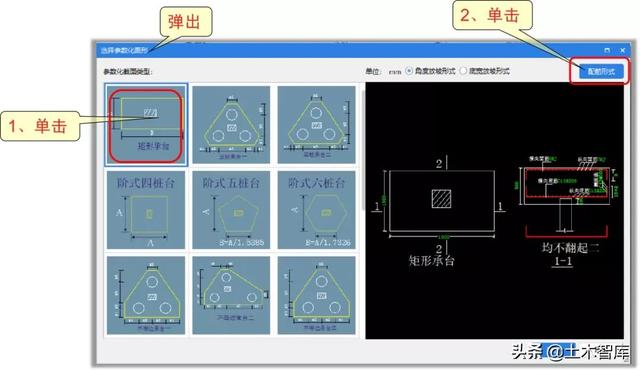Viewport: 640px width, 371px height.
Task: Close the 选择参数化图形 dialog
Action: tap(622, 50)
